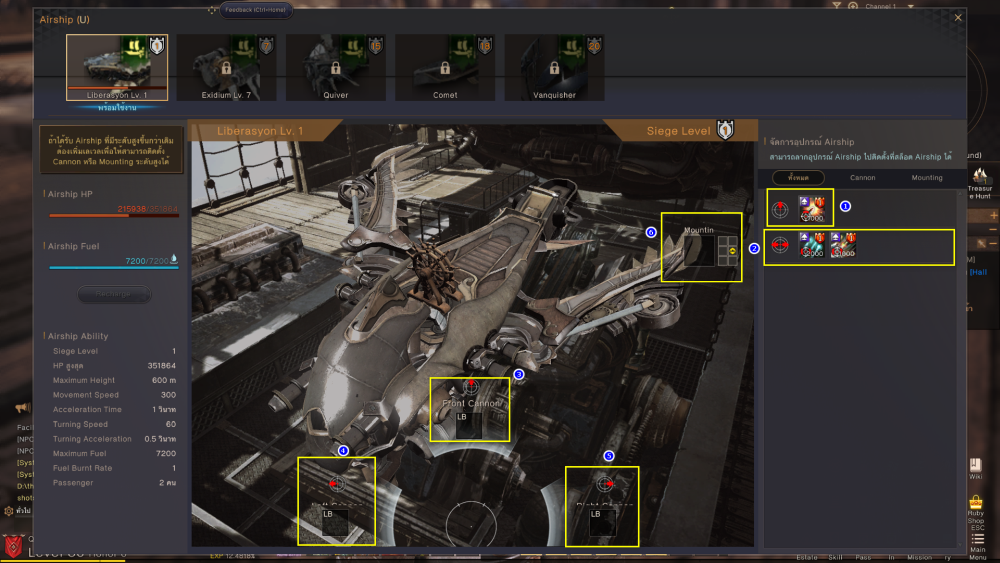Click the level 15 badge on Quiver
Viewport: 1000px width, 563px height.
[376, 45]
